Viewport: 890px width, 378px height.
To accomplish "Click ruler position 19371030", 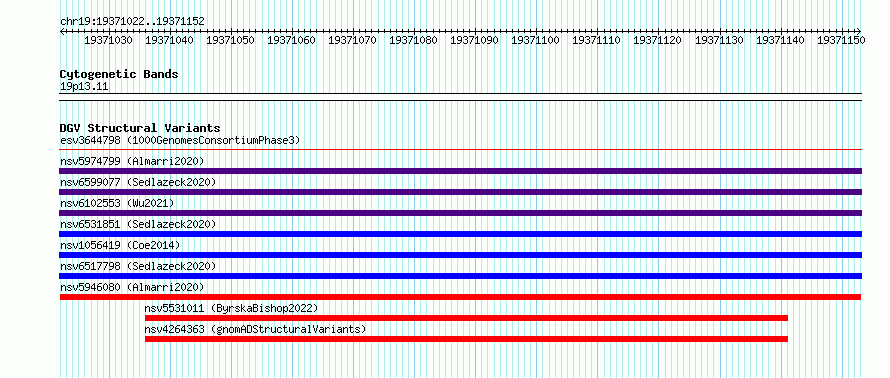I will pyautogui.click(x=108, y=40).
